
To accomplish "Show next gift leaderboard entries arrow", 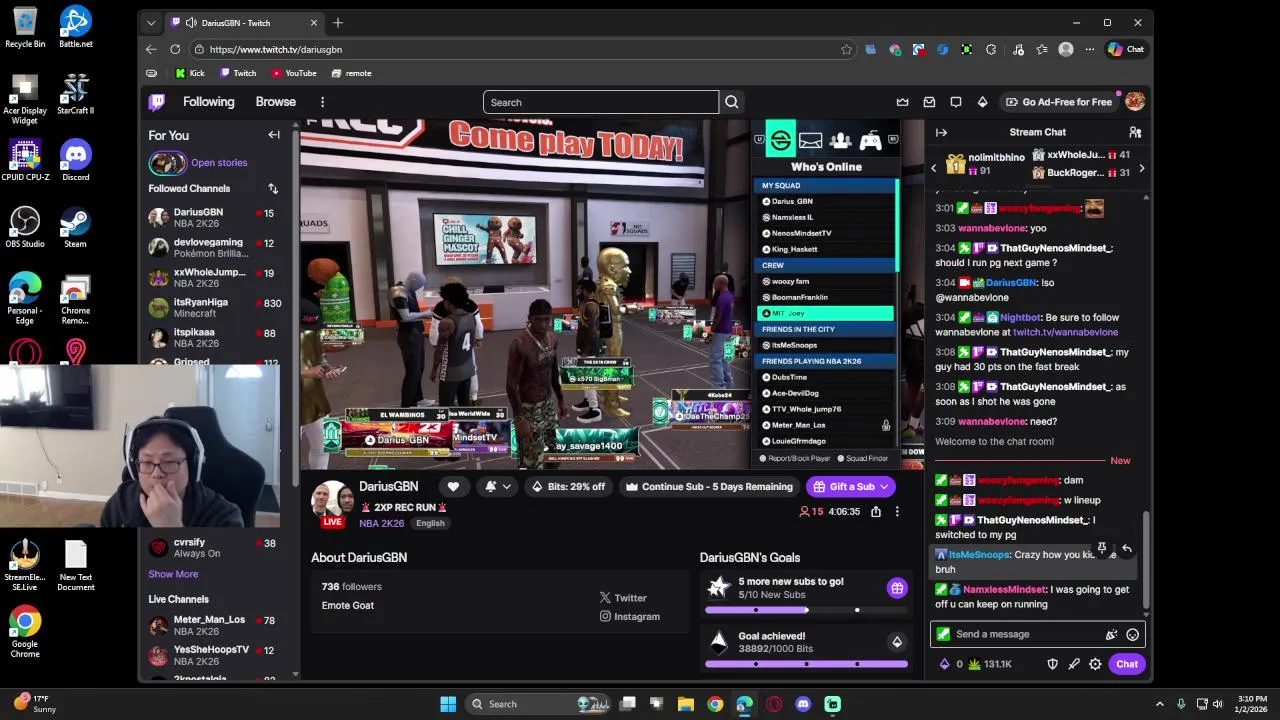I will (x=1142, y=168).
